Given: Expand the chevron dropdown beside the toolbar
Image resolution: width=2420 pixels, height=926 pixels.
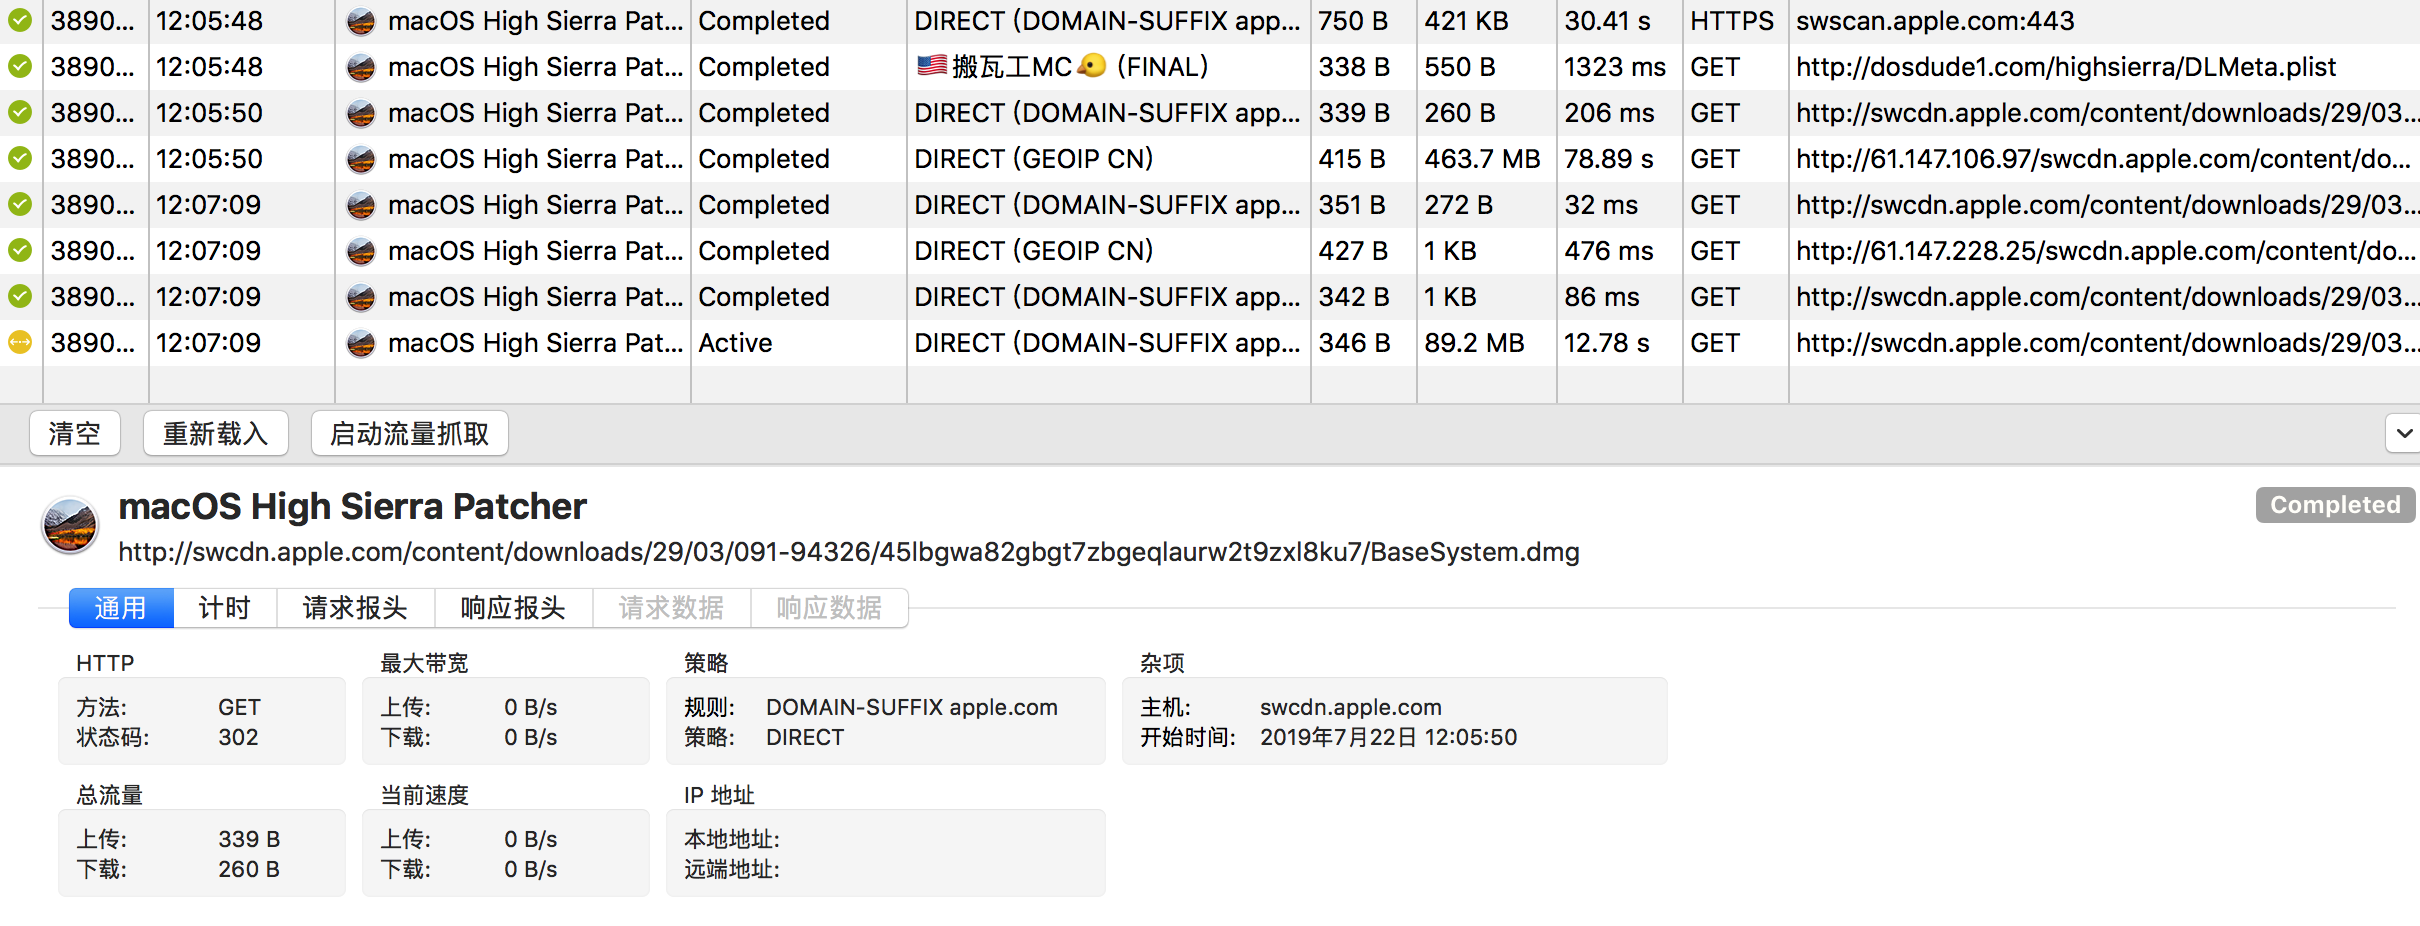Looking at the screenshot, I should (2404, 434).
